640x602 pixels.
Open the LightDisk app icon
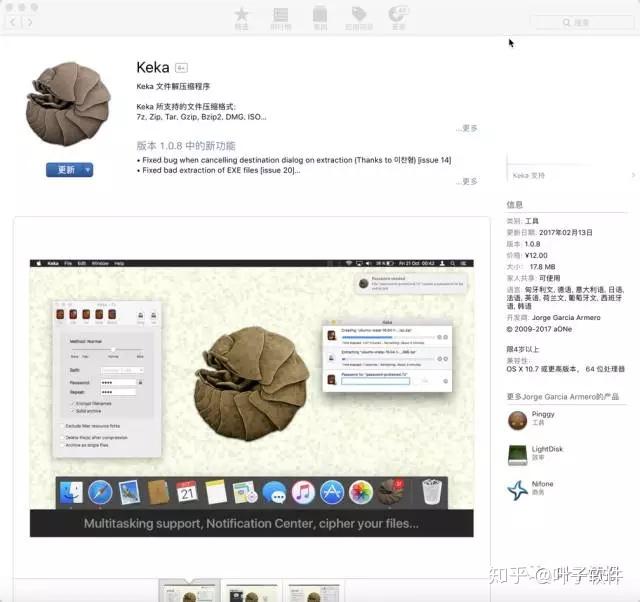(517, 455)
